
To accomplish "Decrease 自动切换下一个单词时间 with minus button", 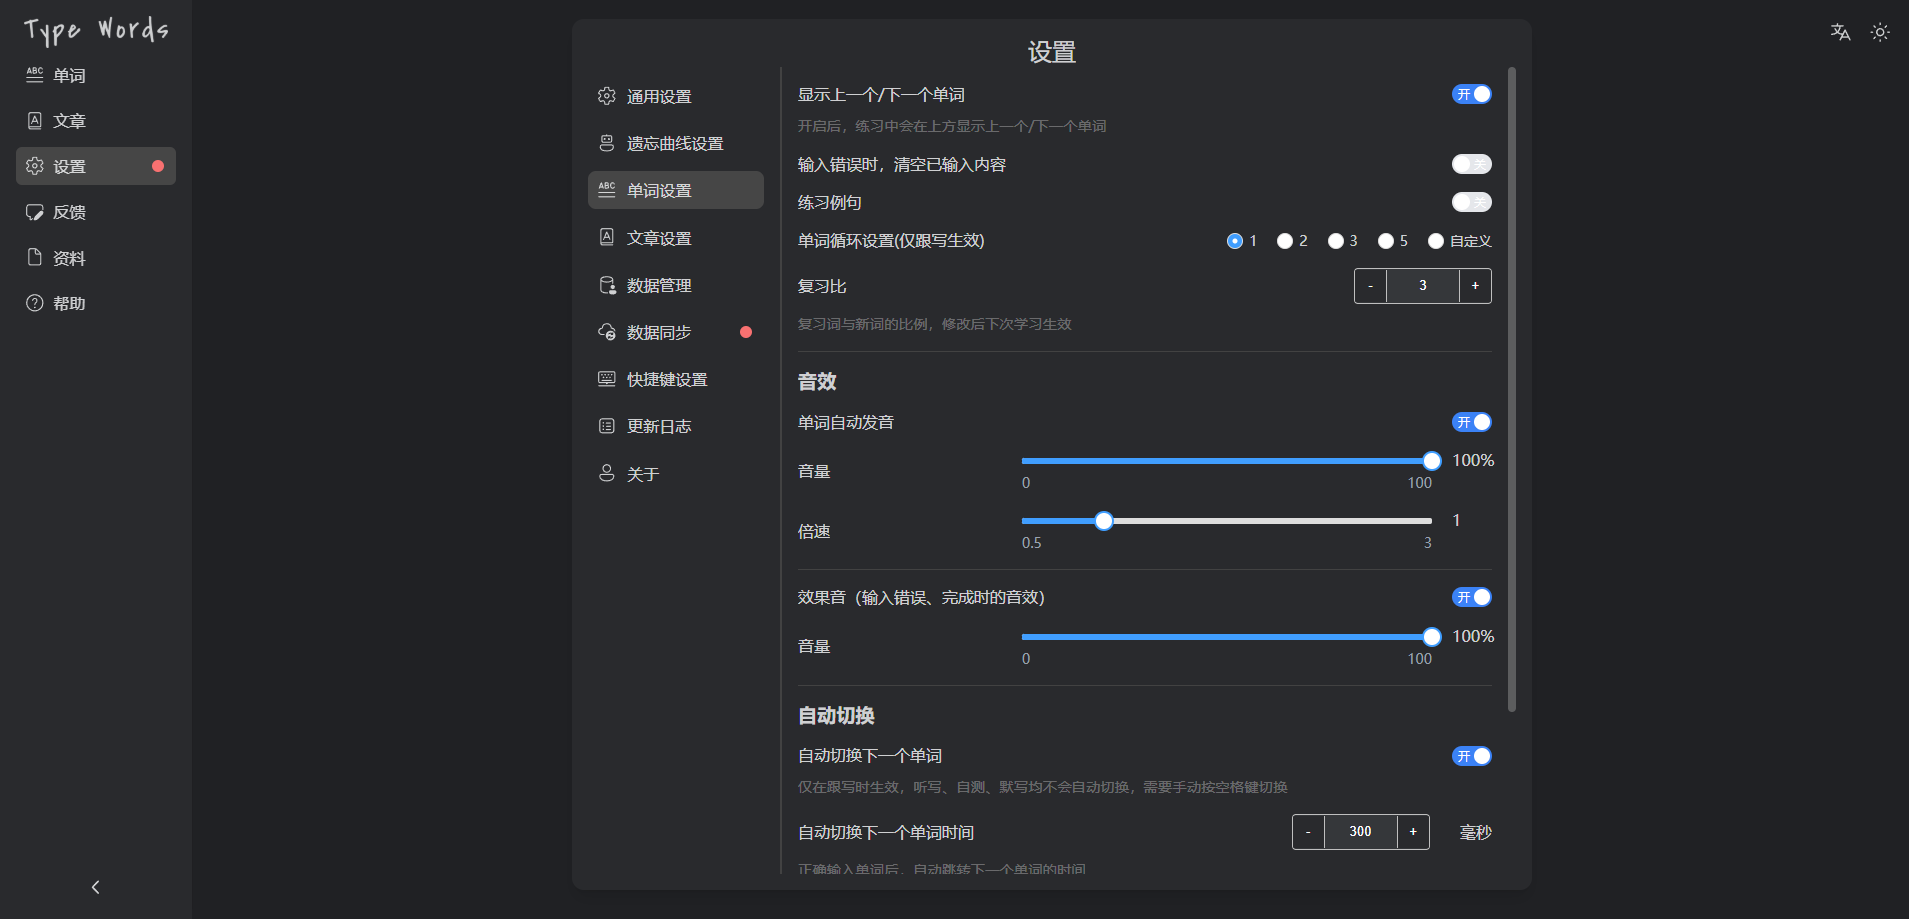I will (x=1308, y=832).
